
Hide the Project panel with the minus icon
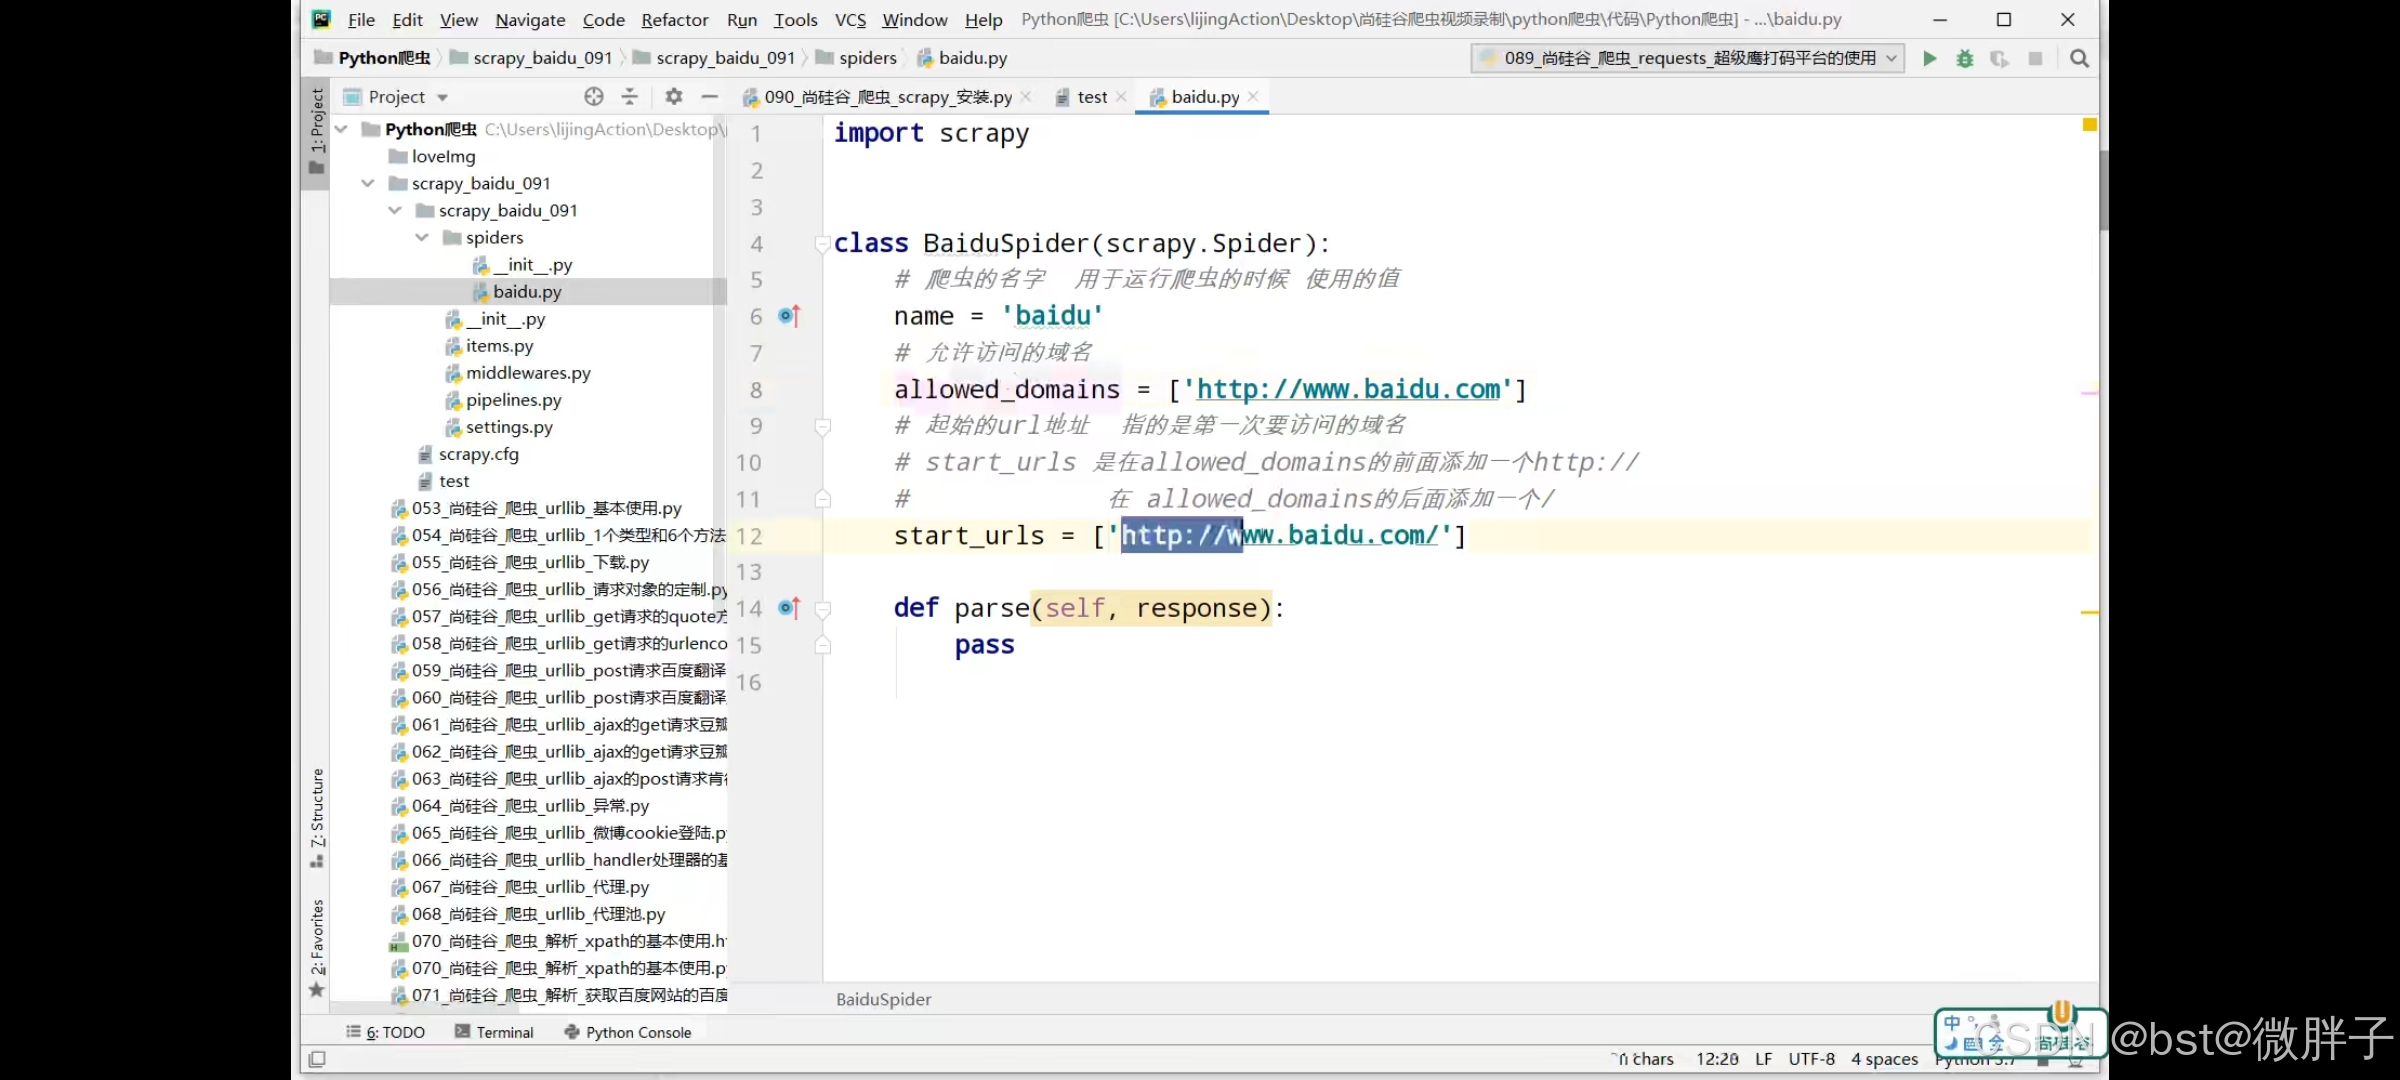(x=710, y=97)
